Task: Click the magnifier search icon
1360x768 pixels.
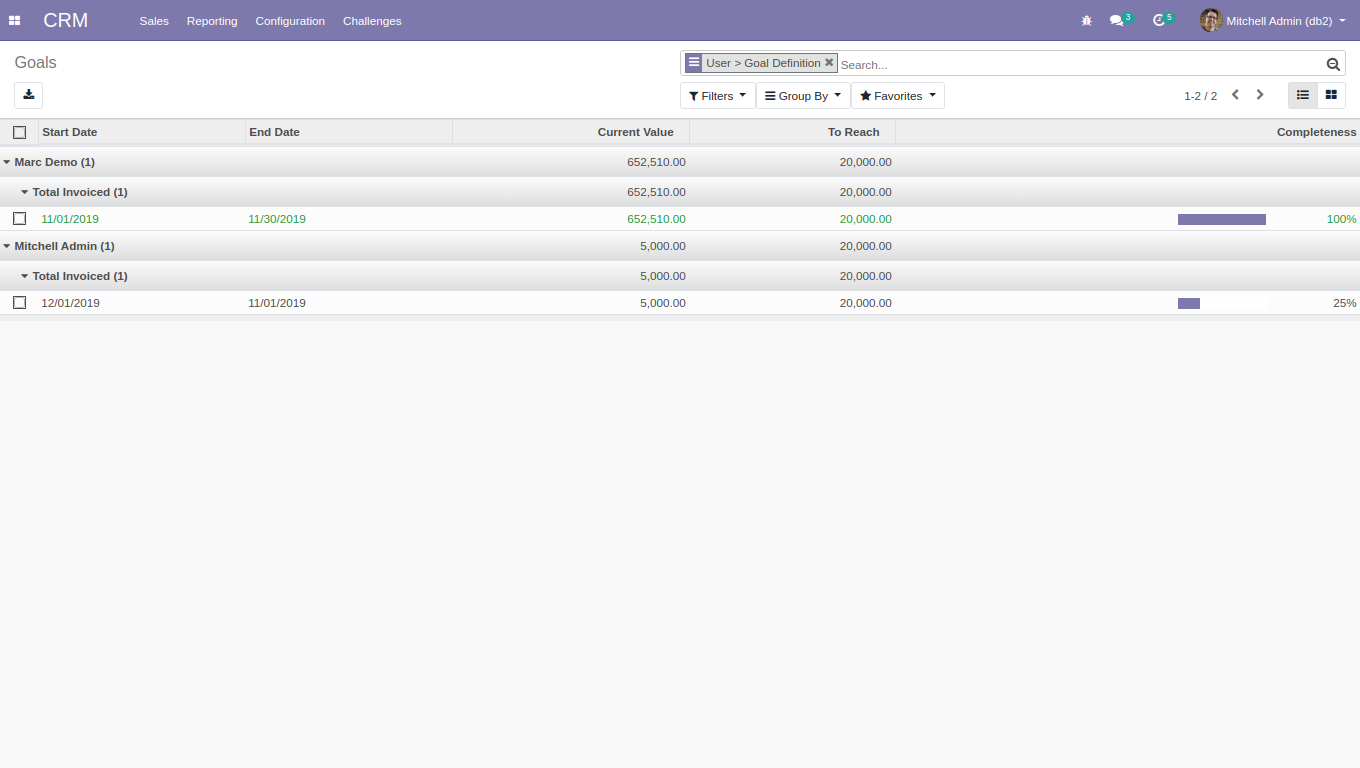Action: coord(1333,64)
